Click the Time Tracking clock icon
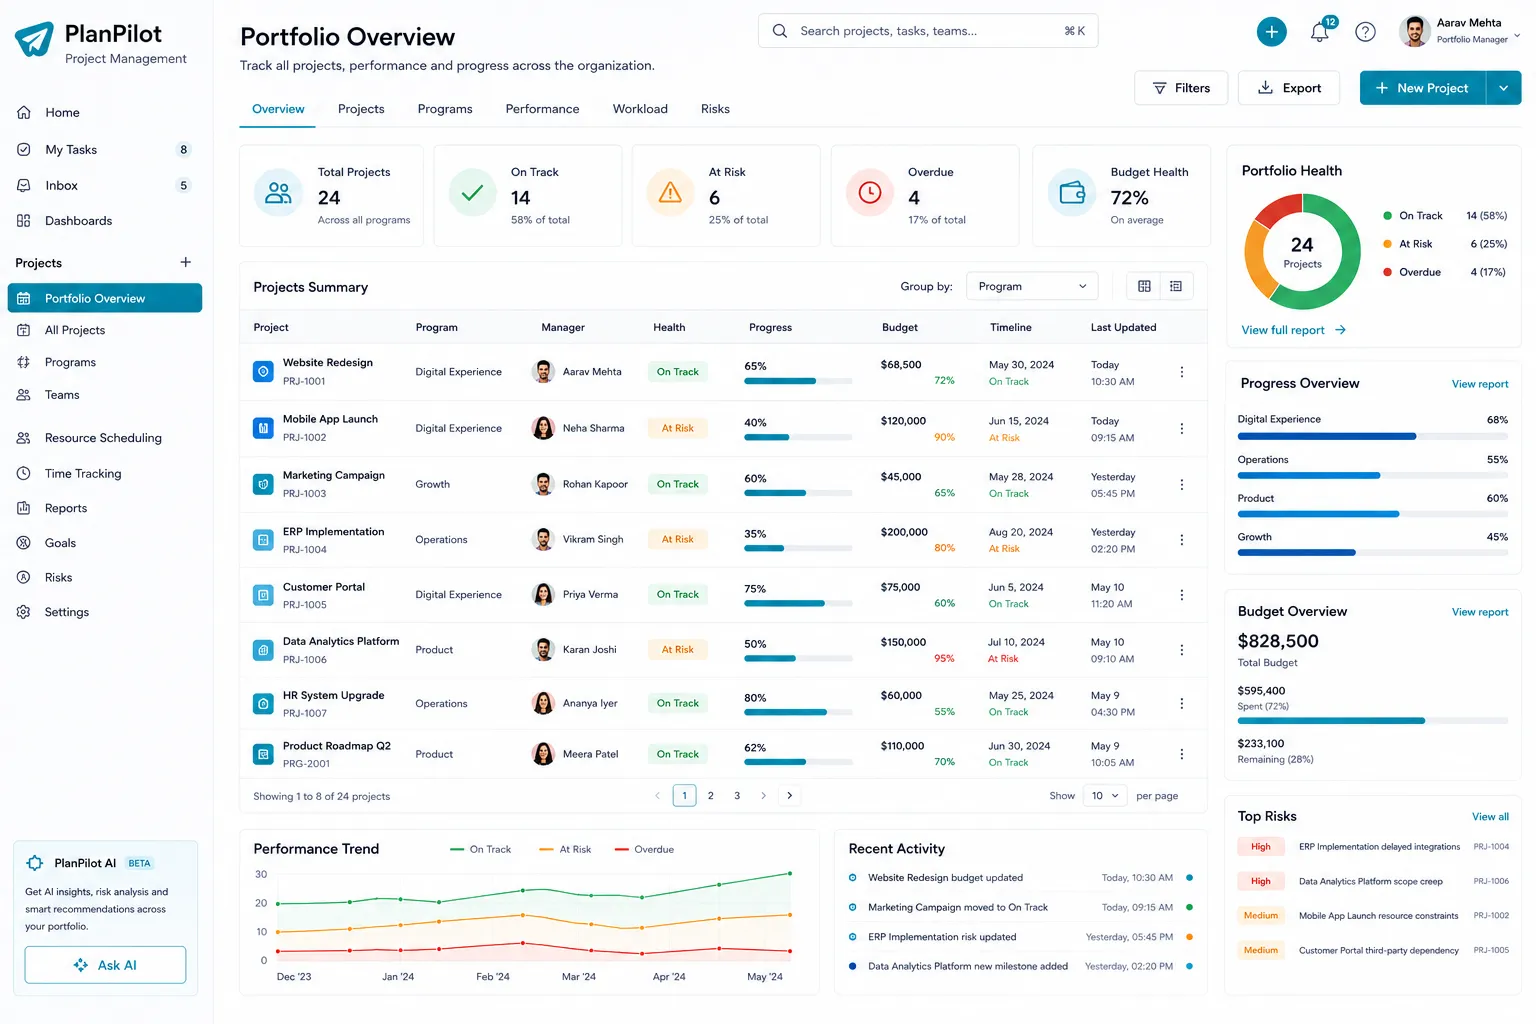The height and width of the screenshot is (1024, 1536). [x=24, y=473]
